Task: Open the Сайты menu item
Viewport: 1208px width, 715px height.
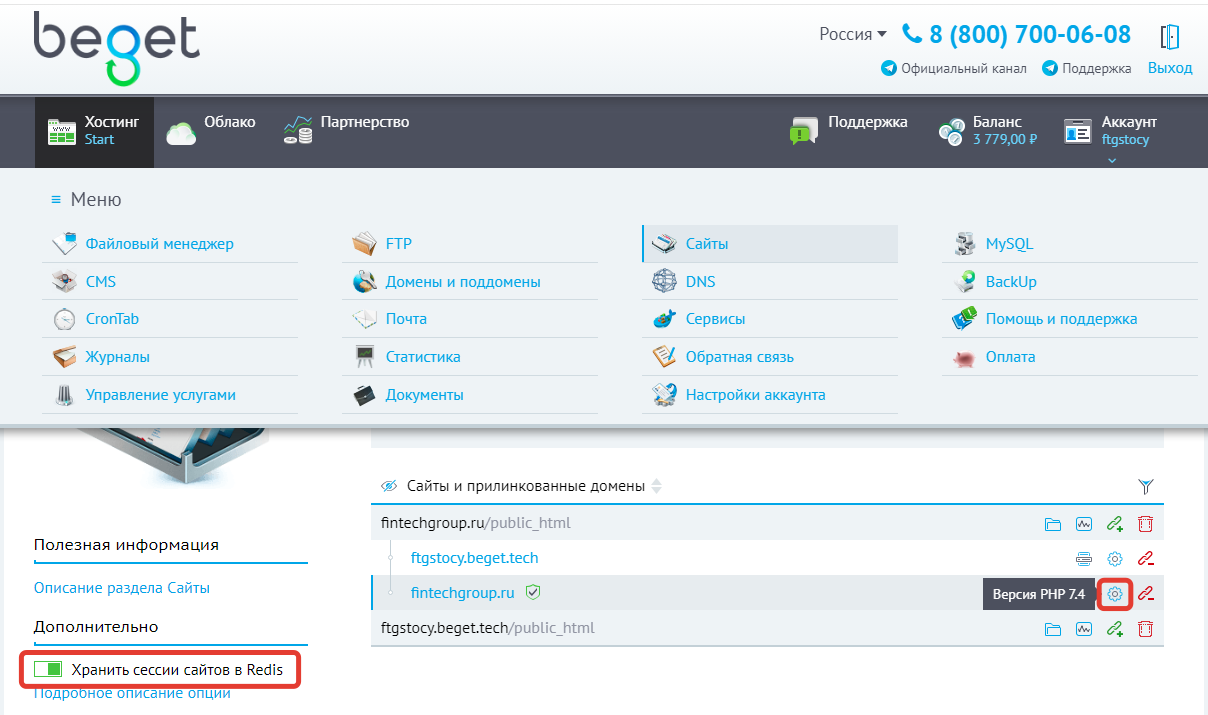Action: point(769,243)
